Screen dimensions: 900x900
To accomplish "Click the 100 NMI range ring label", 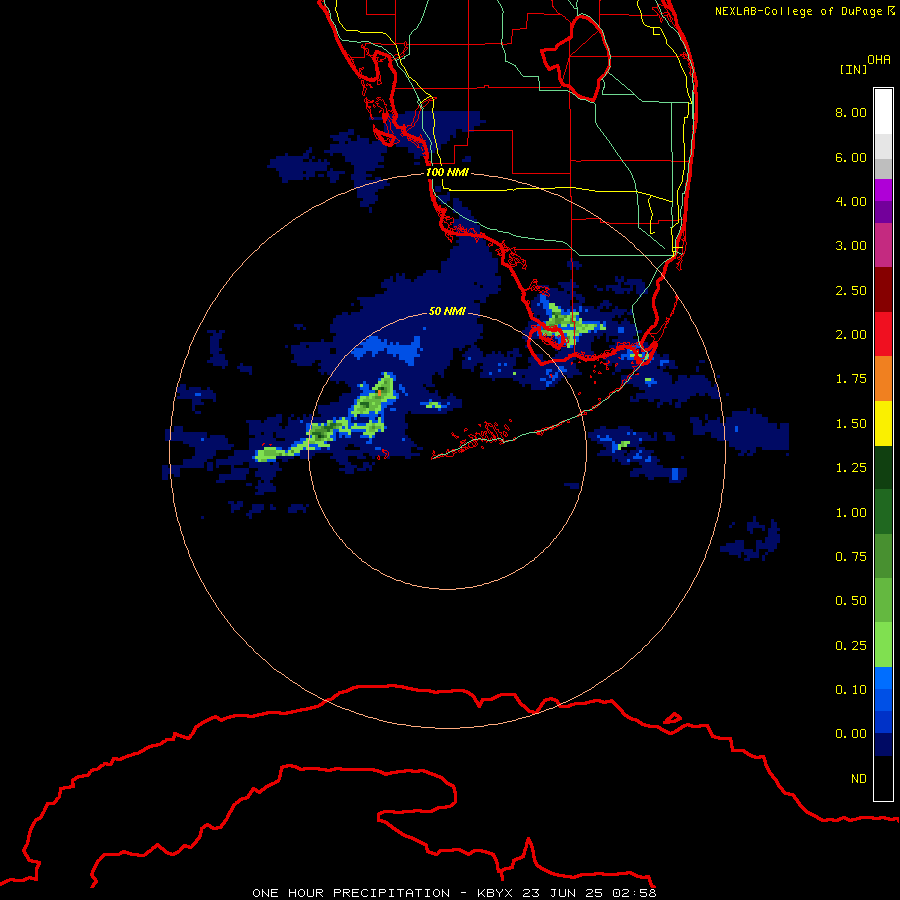I will coord(447,172).
